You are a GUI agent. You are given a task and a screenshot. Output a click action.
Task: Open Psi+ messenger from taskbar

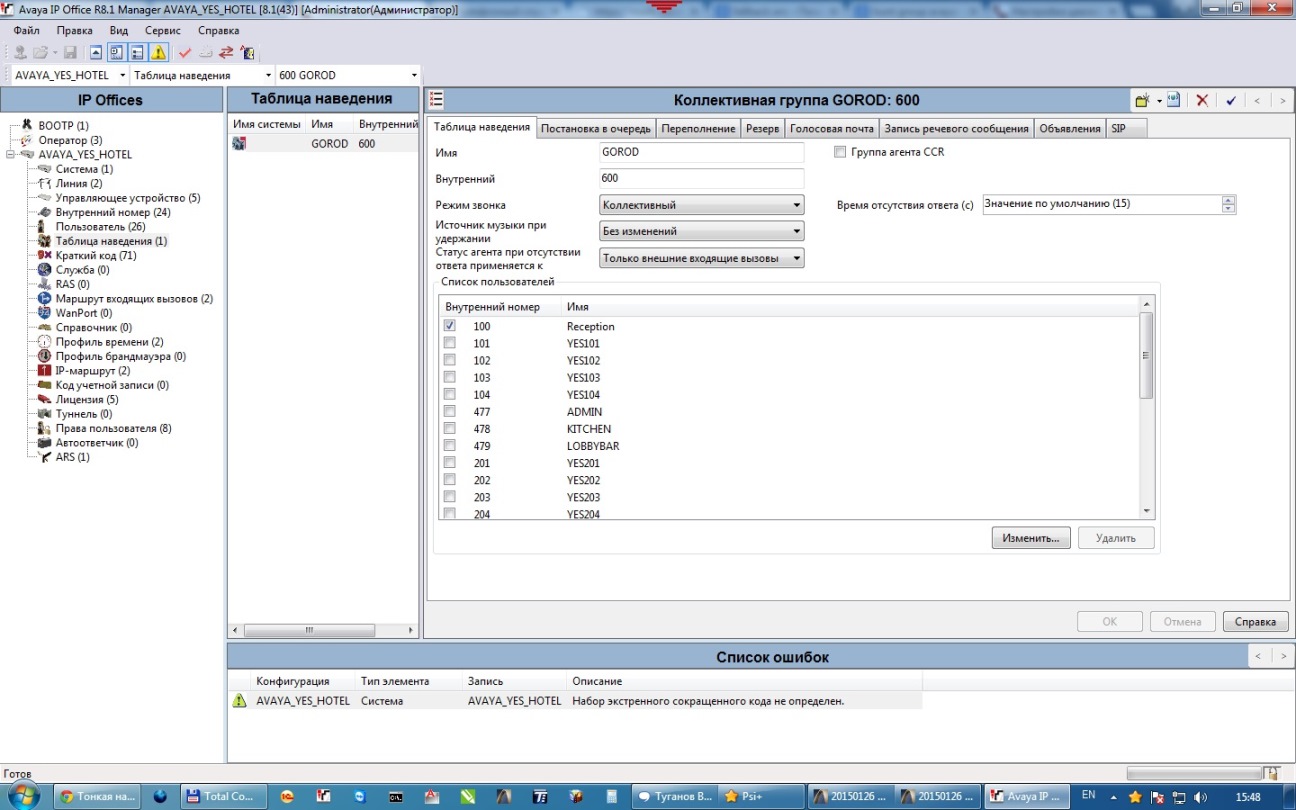pos(762,797)
